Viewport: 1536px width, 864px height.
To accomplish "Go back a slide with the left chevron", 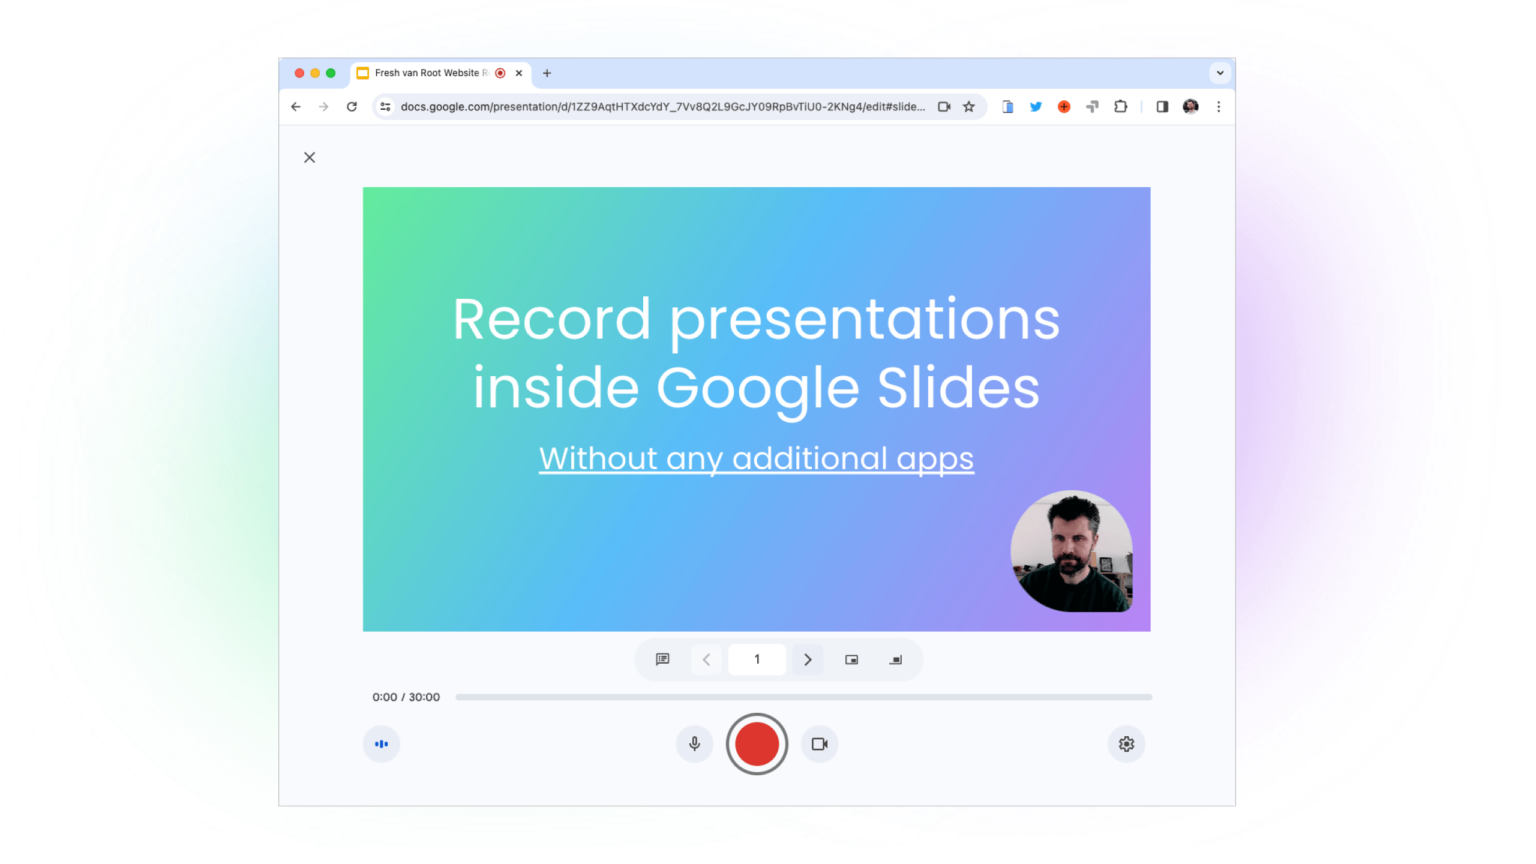I will click(x=707, y=659).
